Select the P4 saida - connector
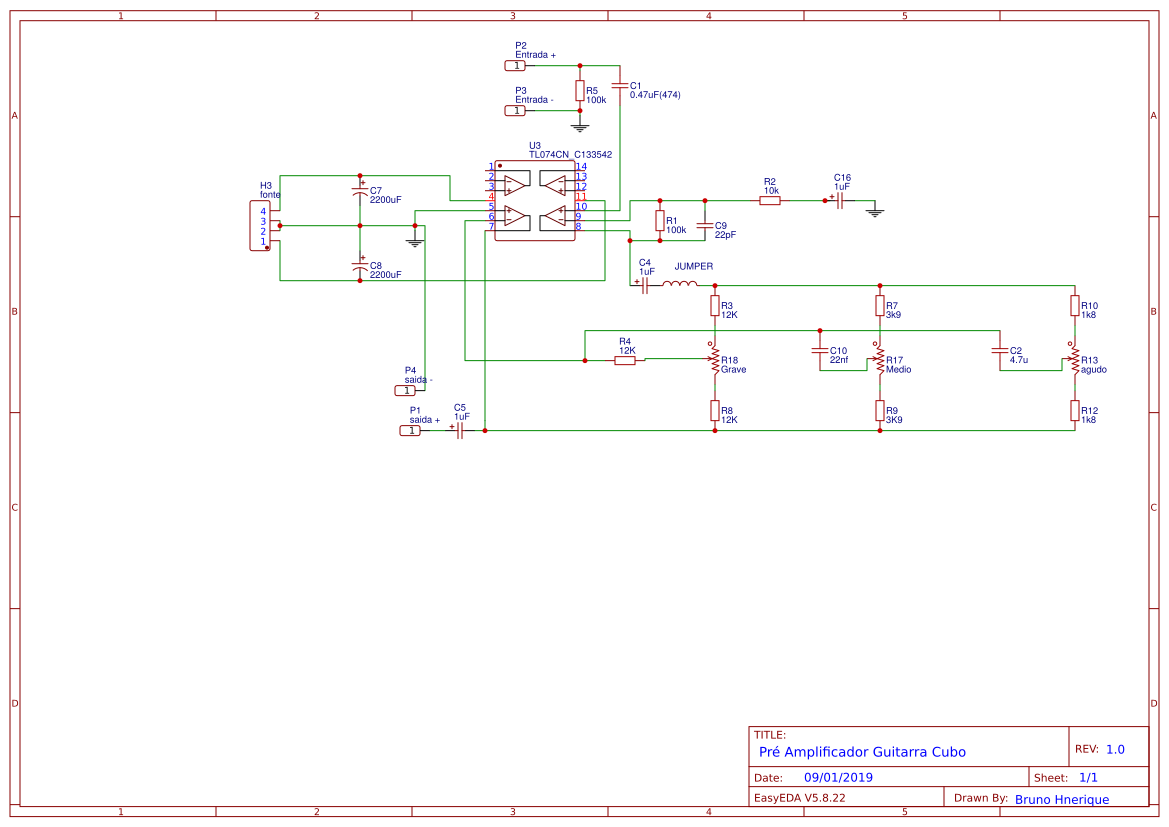Viewport: 1169px width, 827px height. (405, 390)
